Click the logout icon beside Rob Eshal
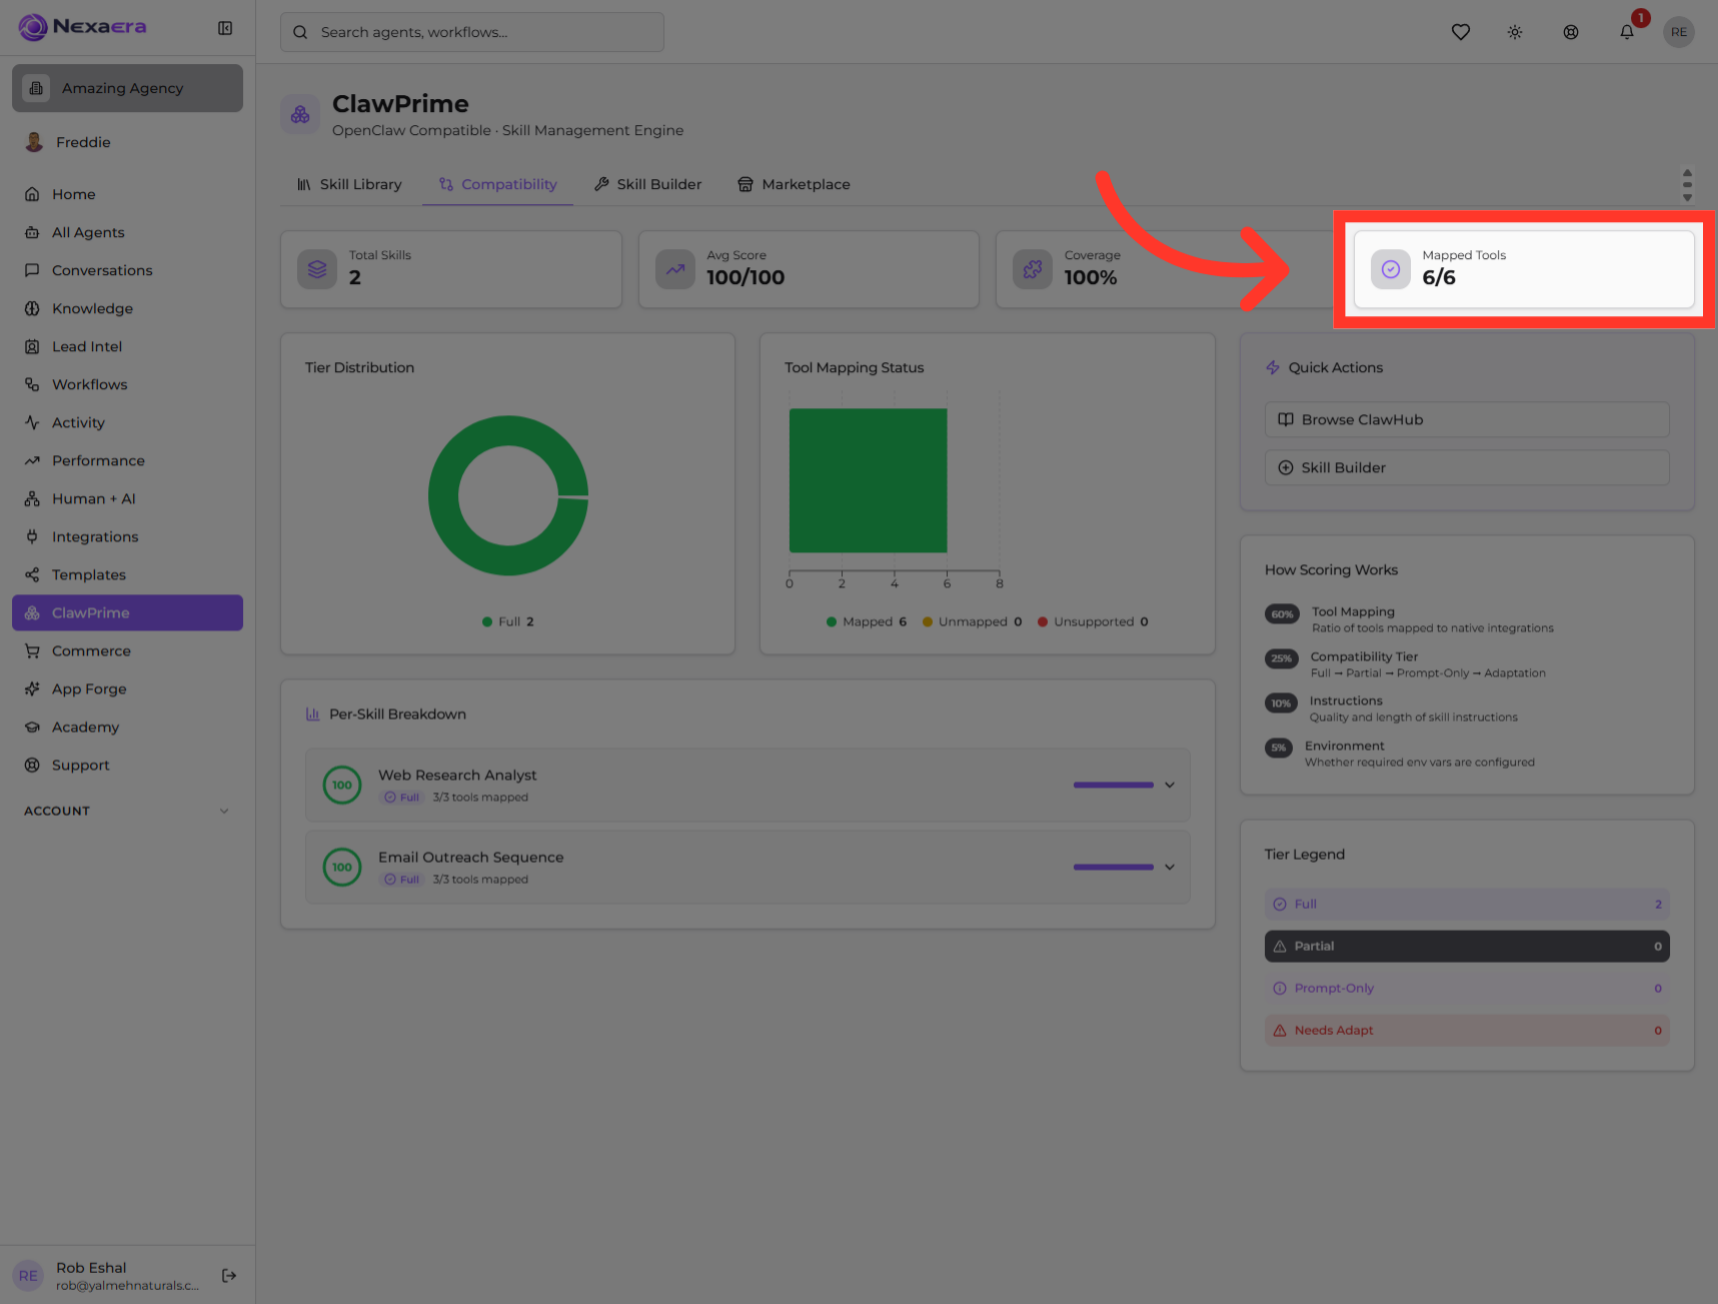This screenshot has width=1718, height=1304. [229, 1275]
